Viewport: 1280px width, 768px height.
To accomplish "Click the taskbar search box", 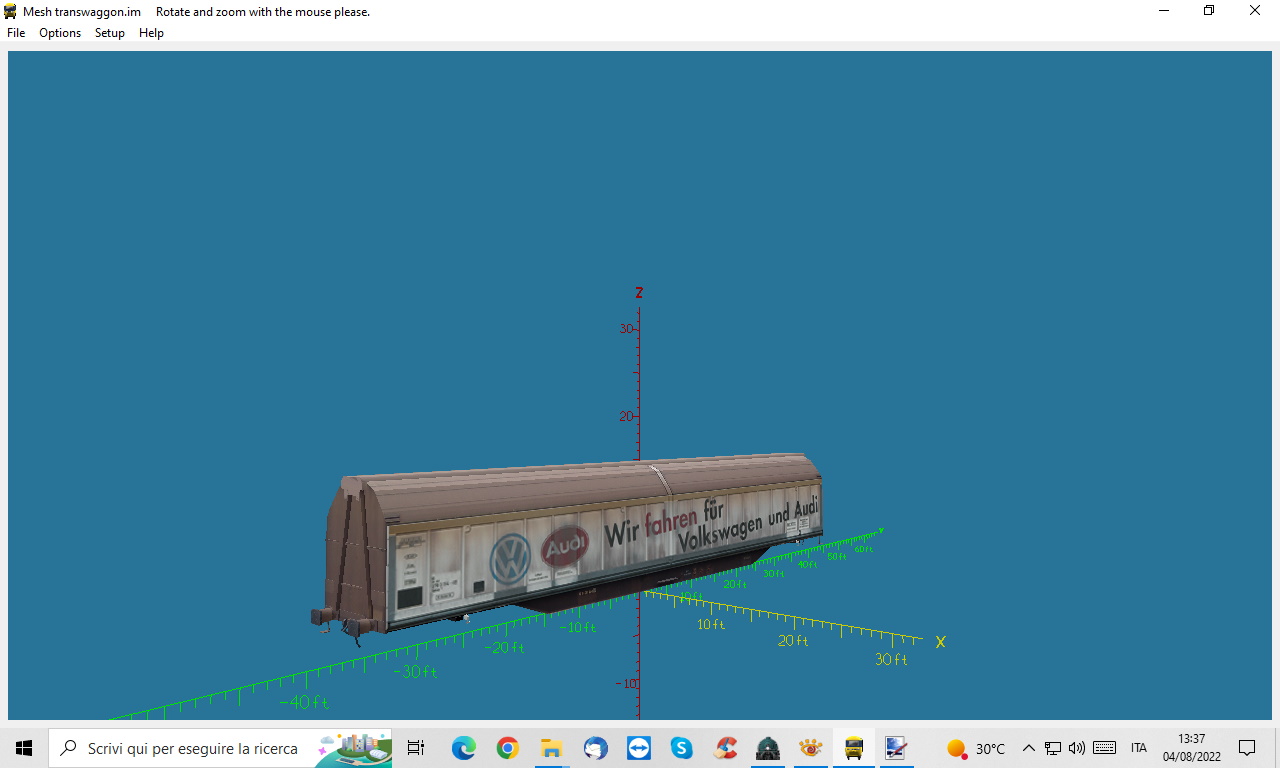I will coord(220,748).
